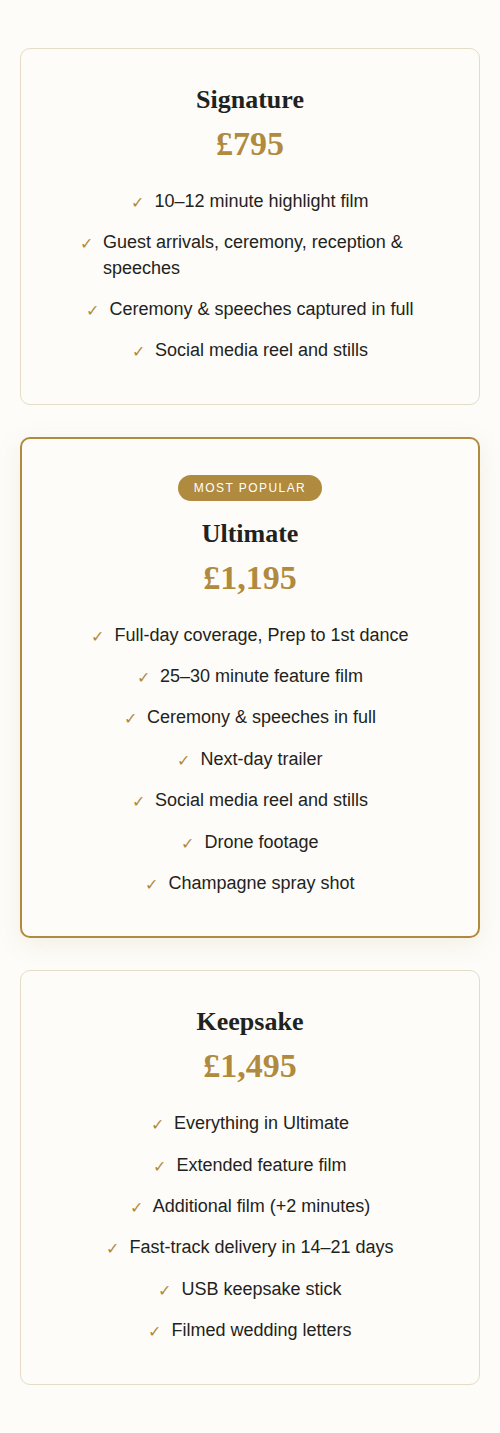Select the Signature package title
Viewport: 500px width, 1433px height.
coord(250,100)
